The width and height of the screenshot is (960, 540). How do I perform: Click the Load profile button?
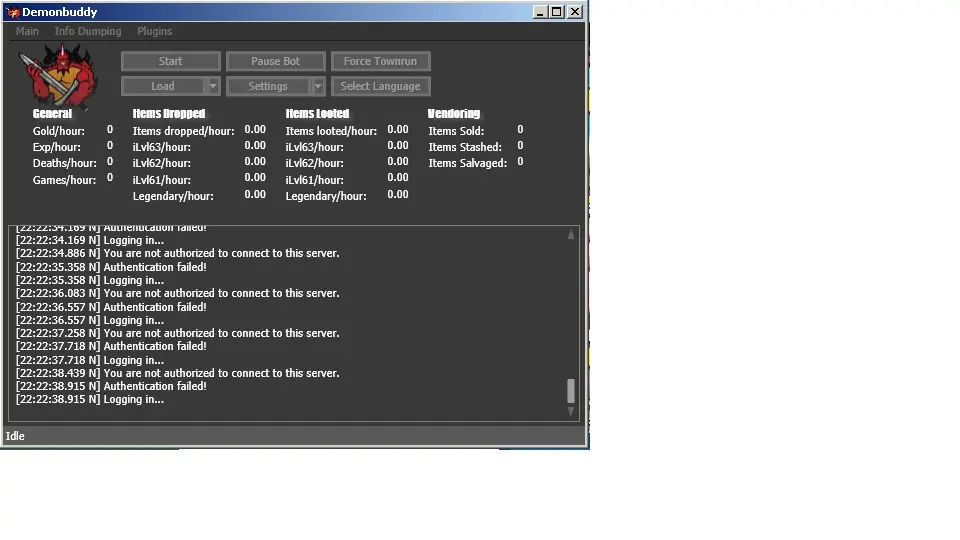click(x=163, y=86)
